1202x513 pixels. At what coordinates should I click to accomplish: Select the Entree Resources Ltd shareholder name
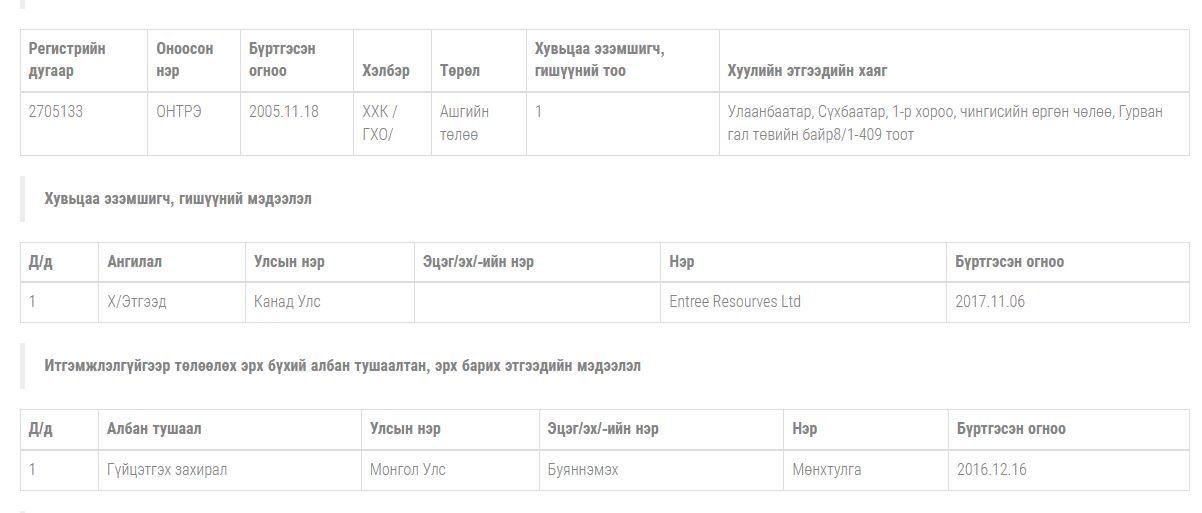[735, 302]
